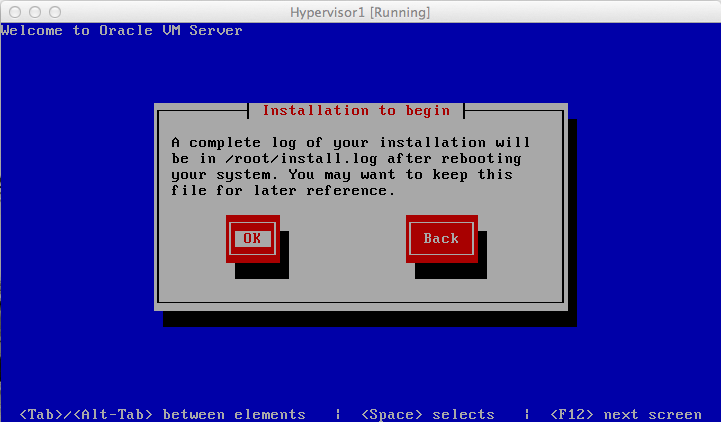Click the black drop shadow under the dialog

(370, 318)
